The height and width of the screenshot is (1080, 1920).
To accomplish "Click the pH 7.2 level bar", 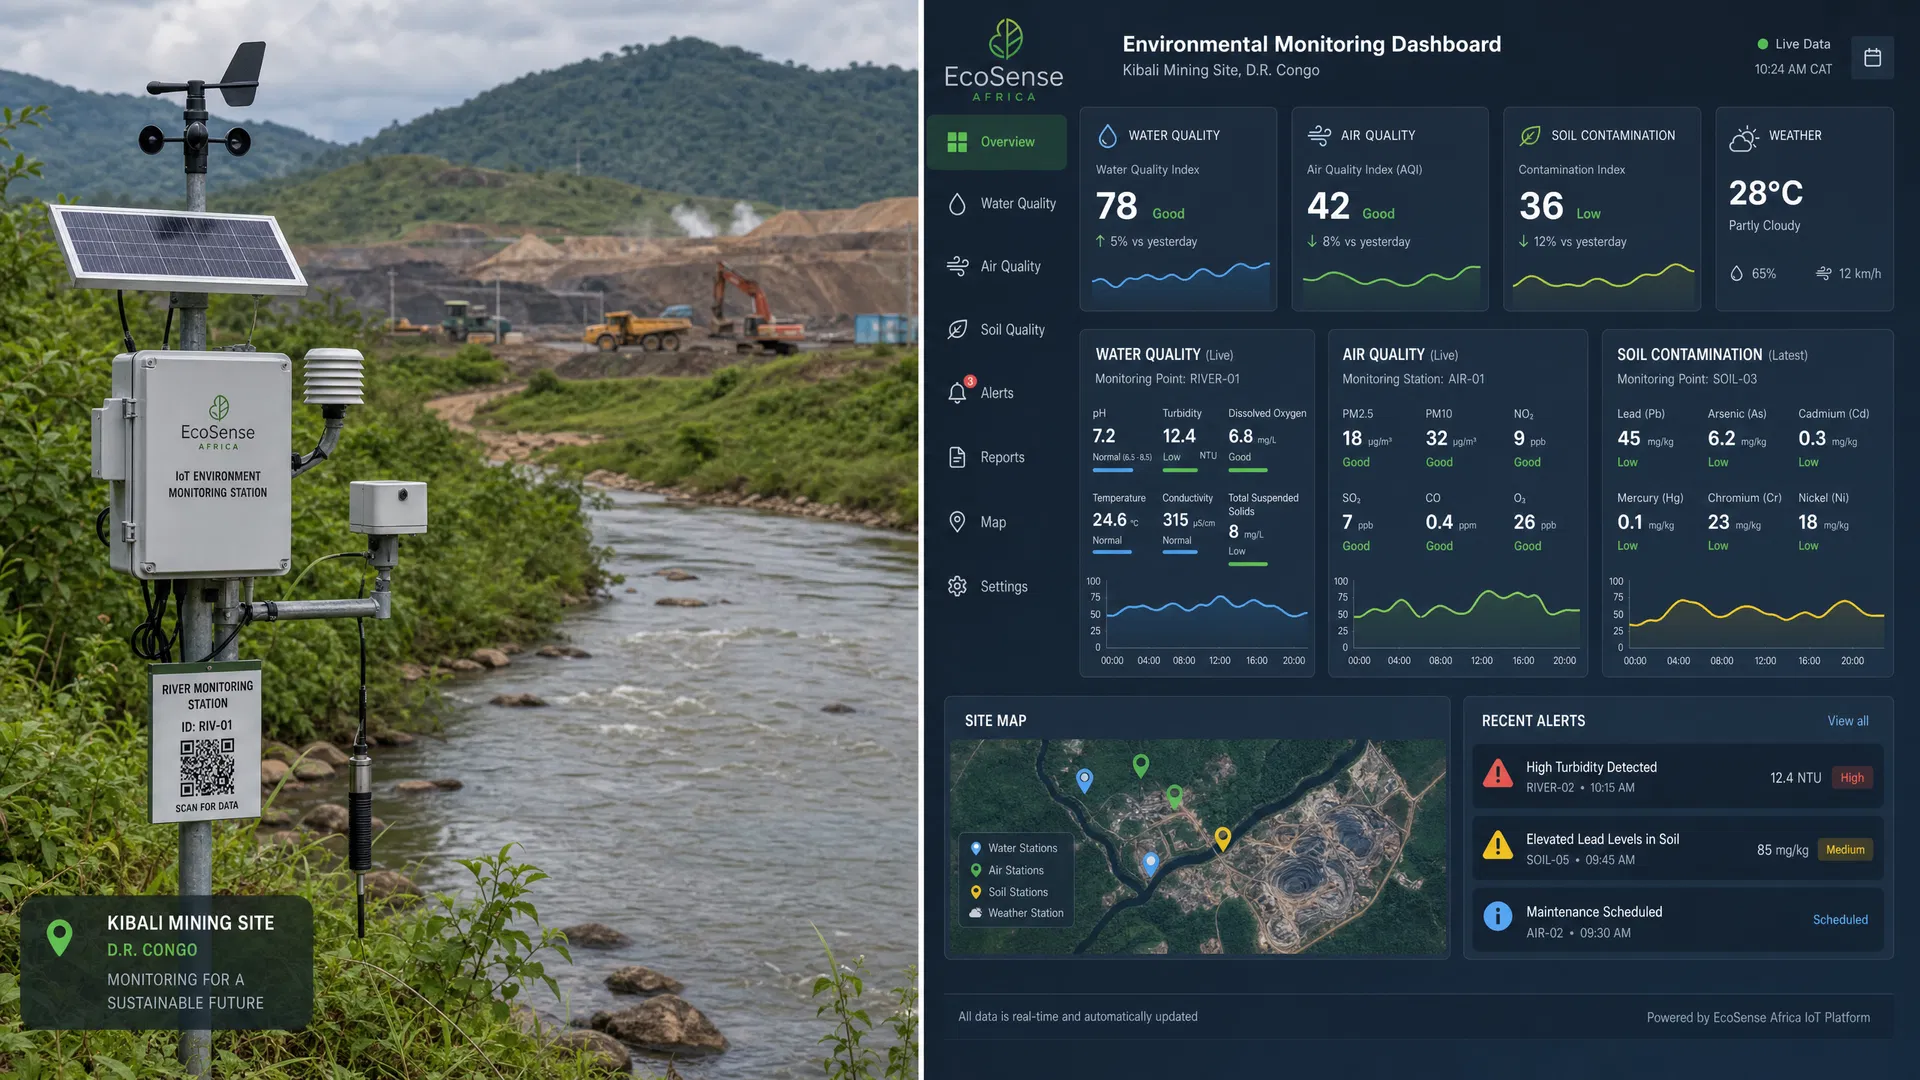I will point(1112,470).
